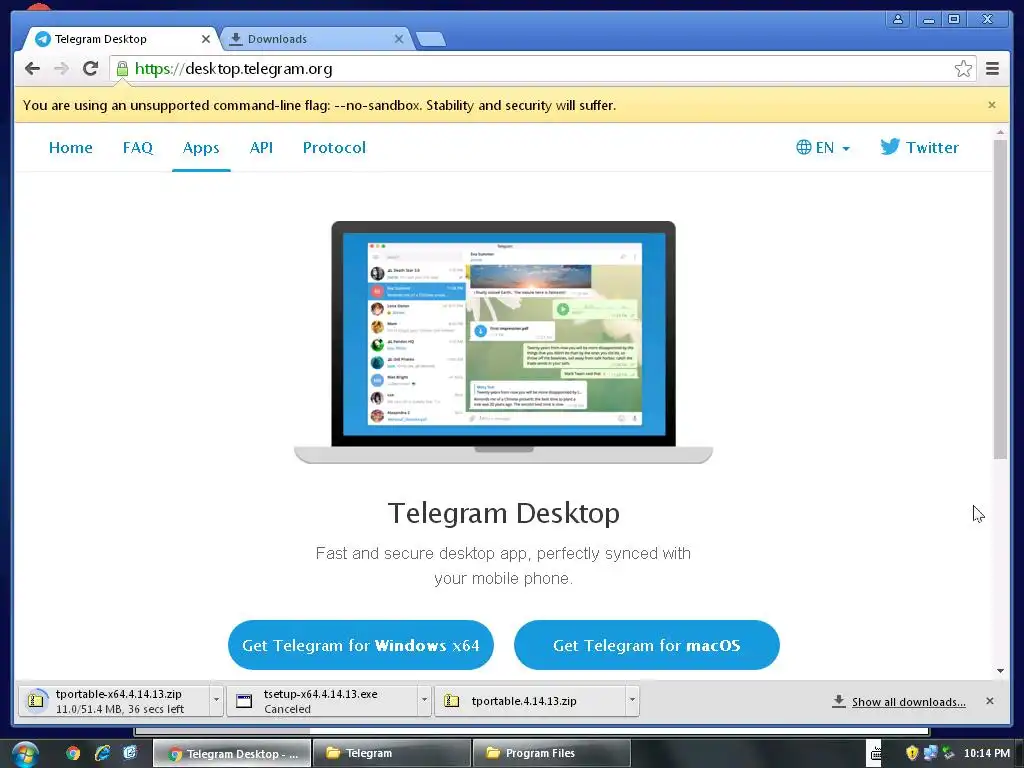1024x768 pixels.
Task: Switch to the Telegram folder taskbar window
Action: tap(392, 753)
